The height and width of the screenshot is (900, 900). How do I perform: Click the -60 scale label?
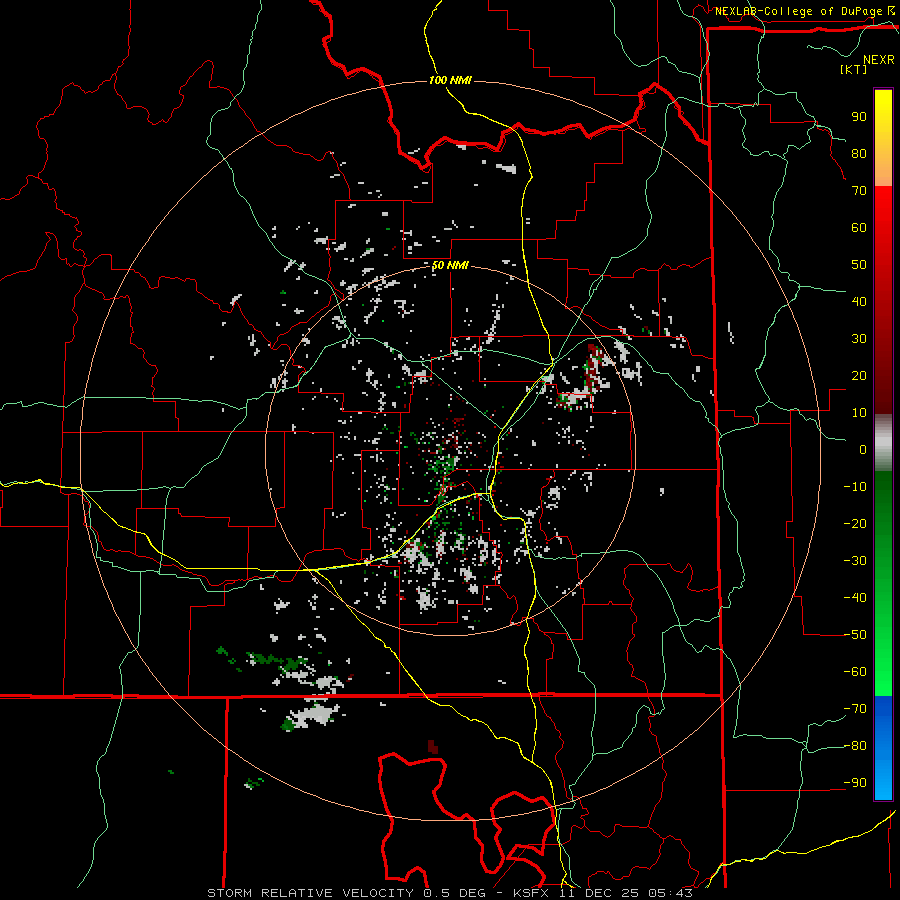(855, 672)
